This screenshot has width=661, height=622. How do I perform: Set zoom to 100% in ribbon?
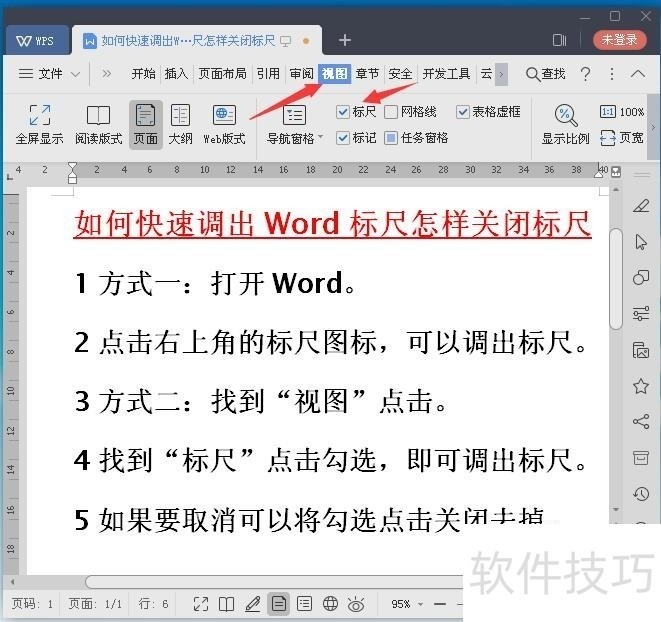tap(622, 112)
